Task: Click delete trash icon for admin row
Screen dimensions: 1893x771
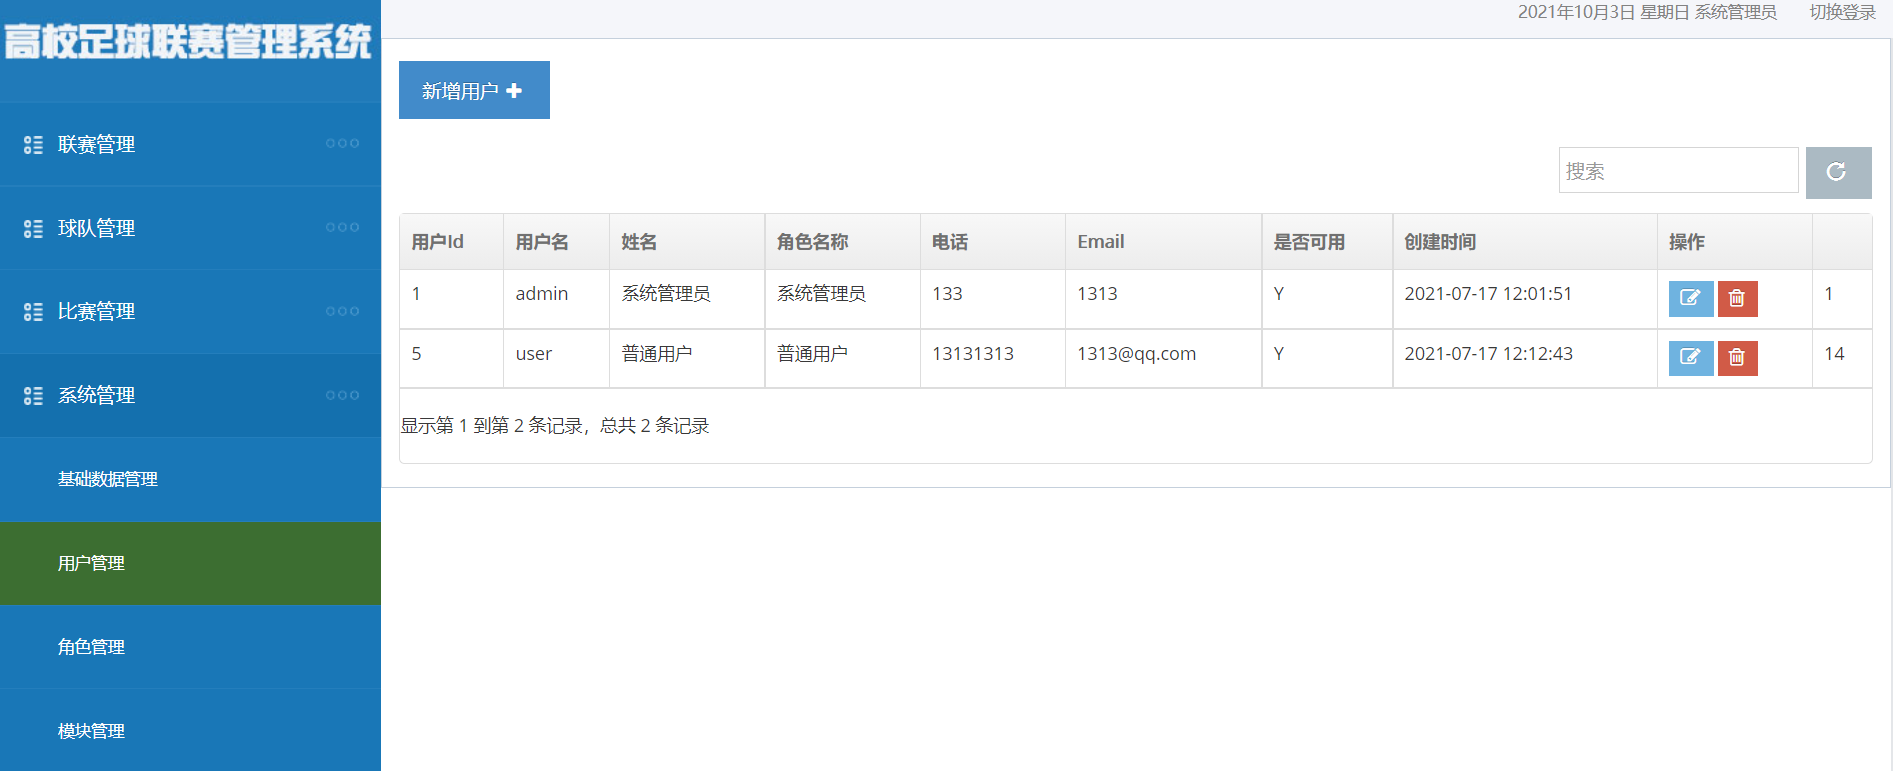Action: [1737, 298]
